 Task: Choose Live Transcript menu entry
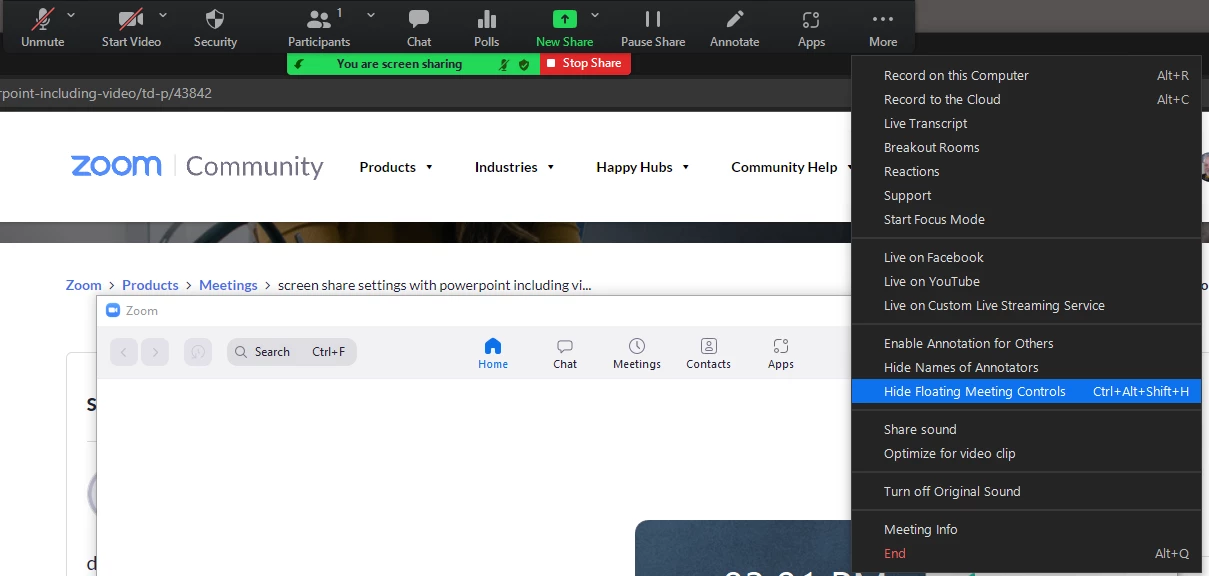point(1026,123)
